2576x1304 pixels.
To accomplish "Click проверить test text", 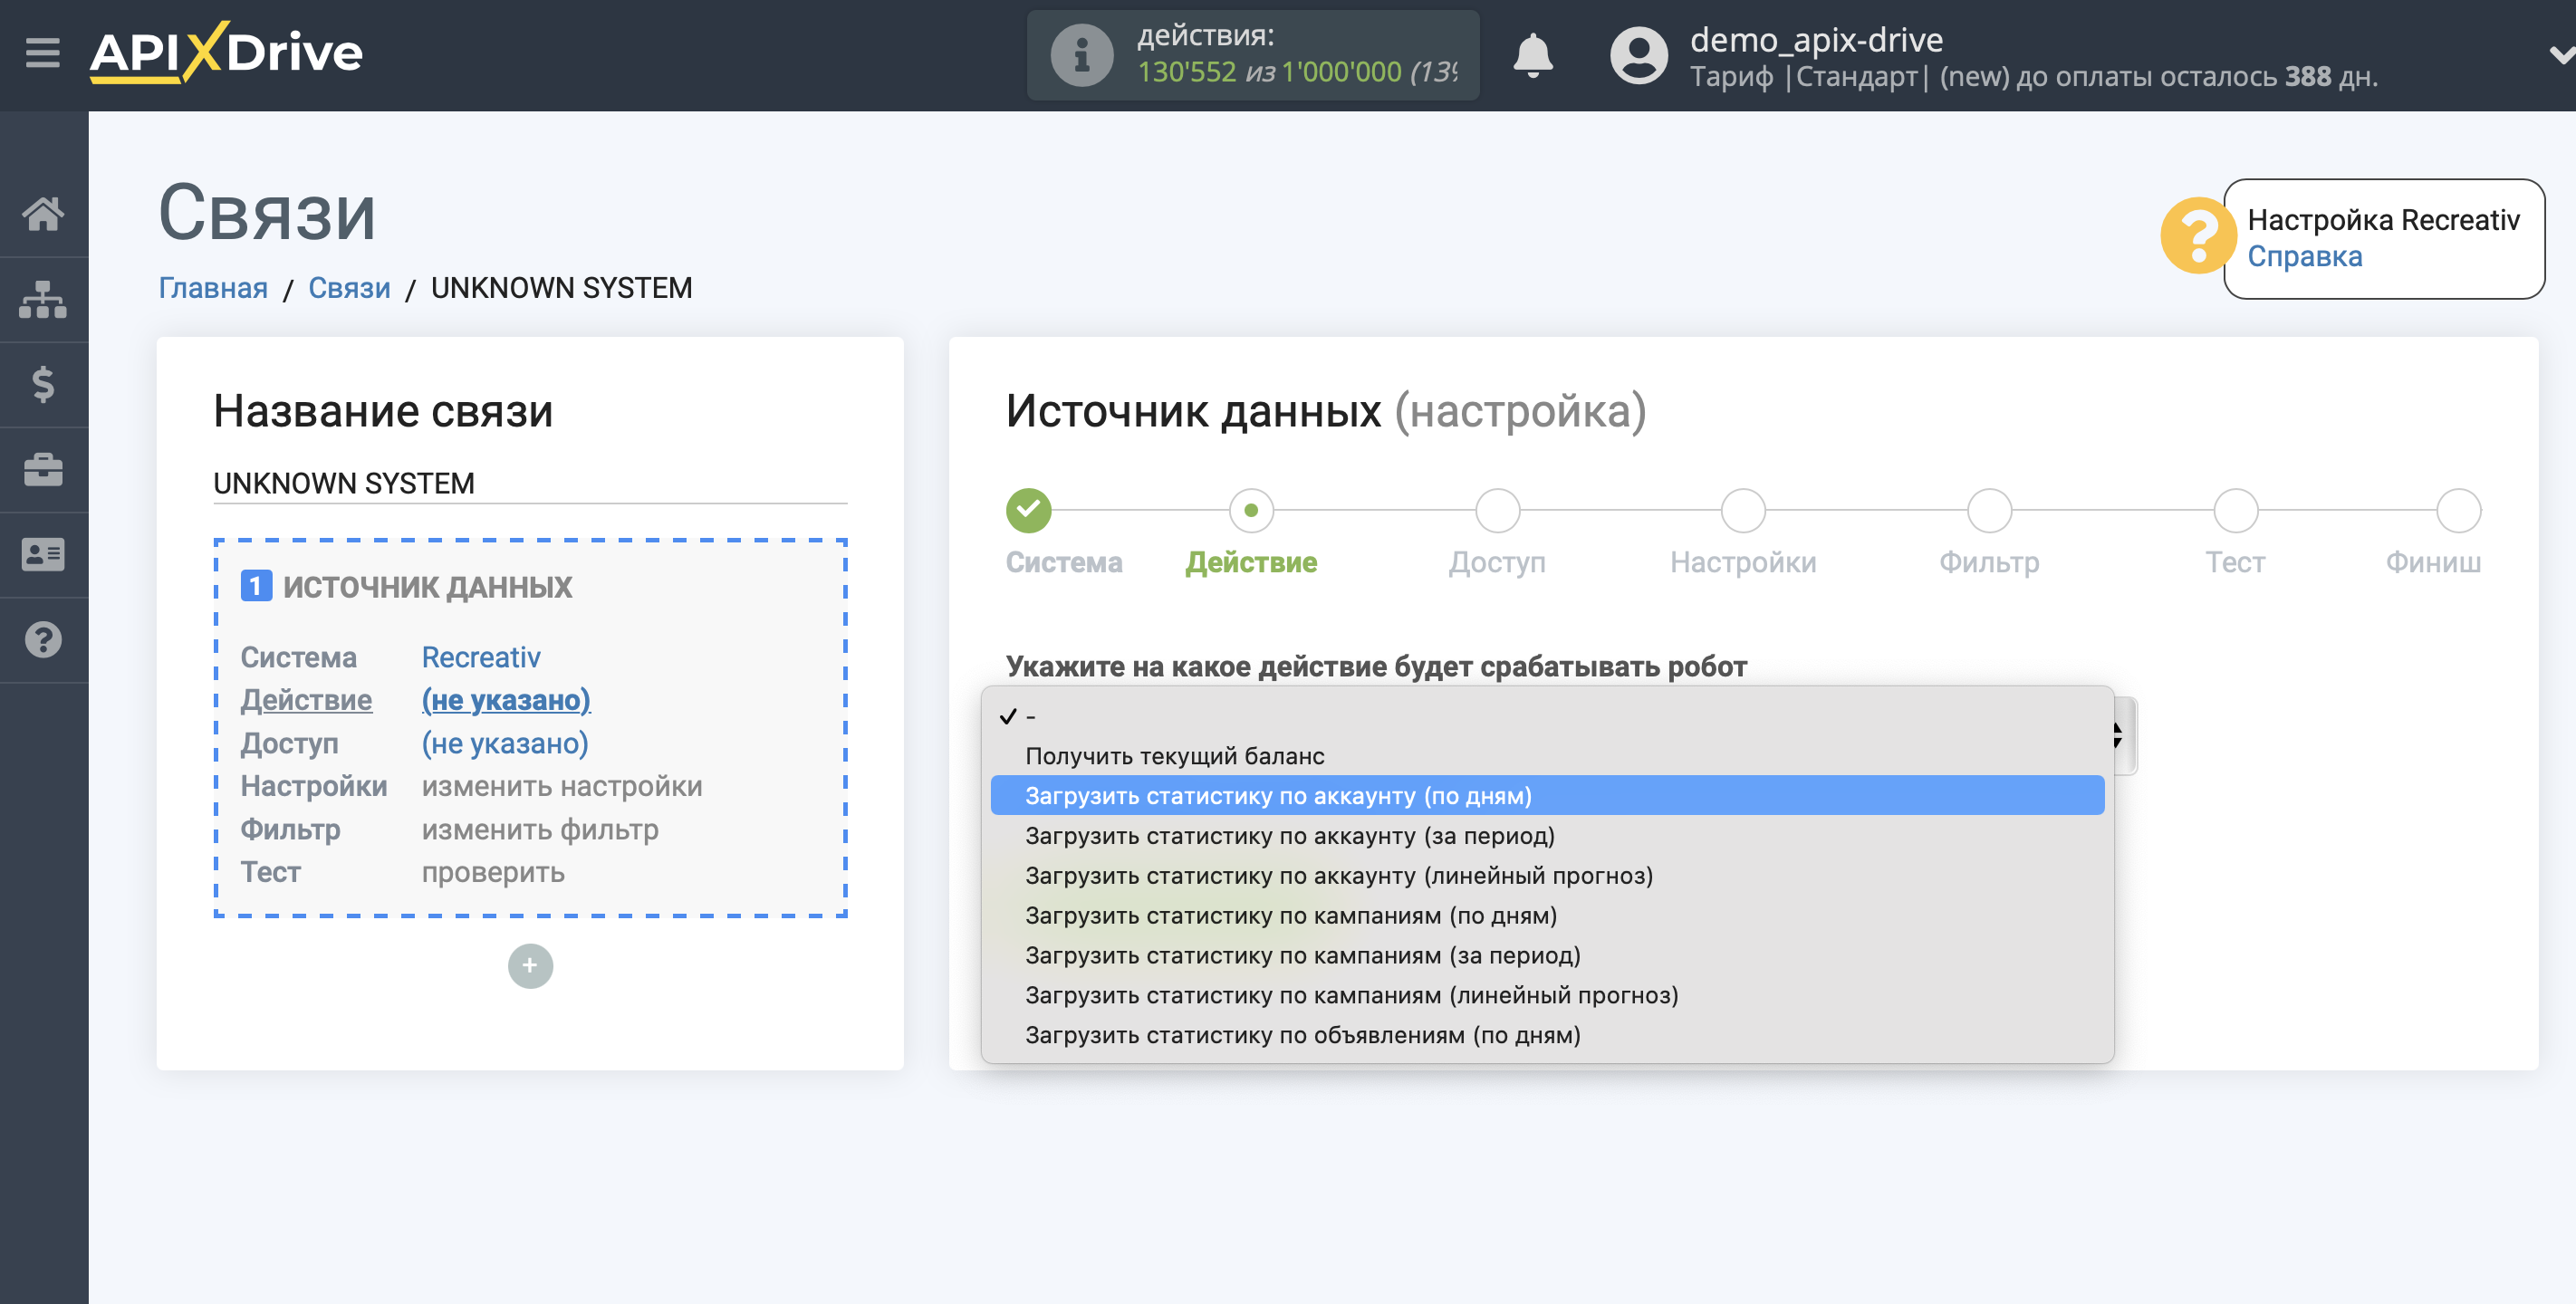I will 493,872.
